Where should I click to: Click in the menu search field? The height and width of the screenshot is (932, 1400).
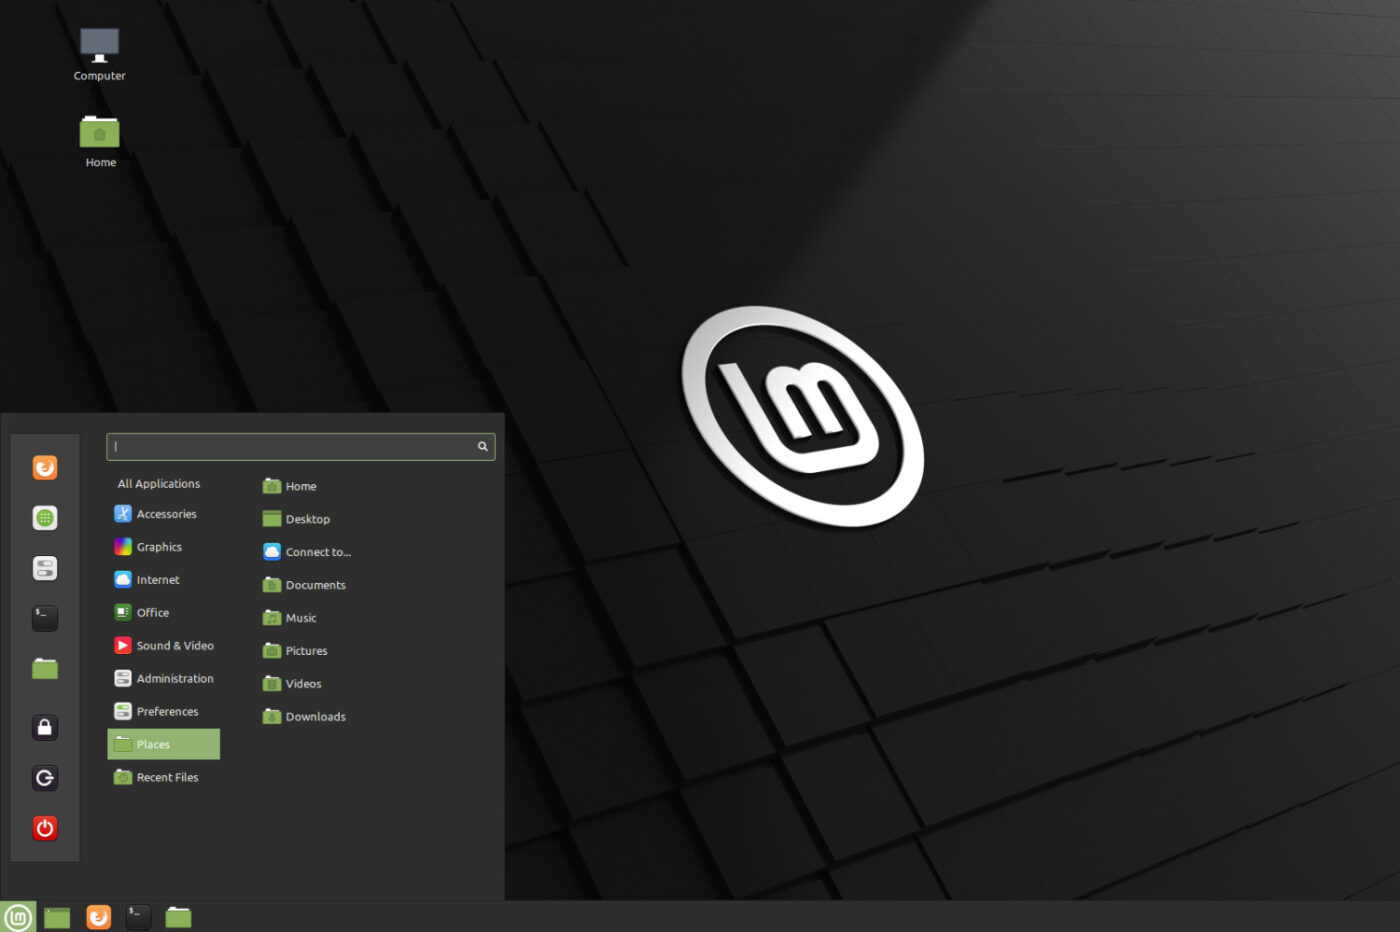300,447
